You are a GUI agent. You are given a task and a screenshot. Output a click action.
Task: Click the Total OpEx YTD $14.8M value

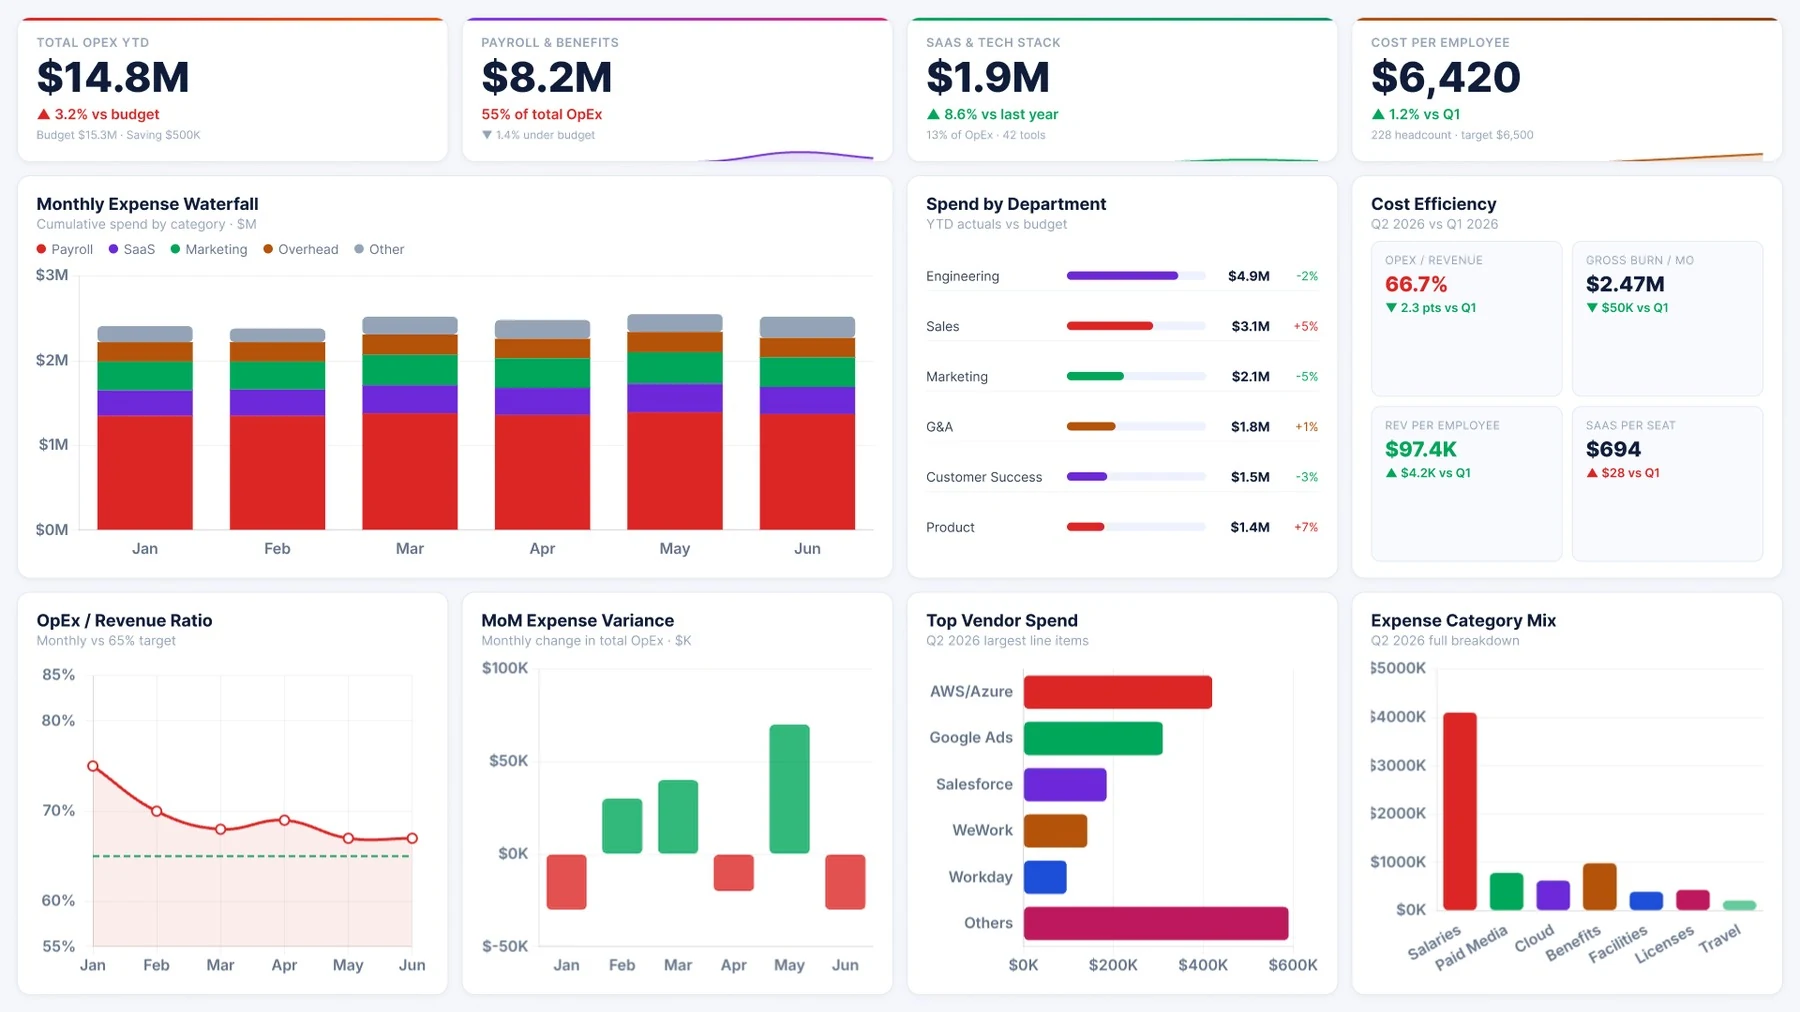[x=113, y=77]
